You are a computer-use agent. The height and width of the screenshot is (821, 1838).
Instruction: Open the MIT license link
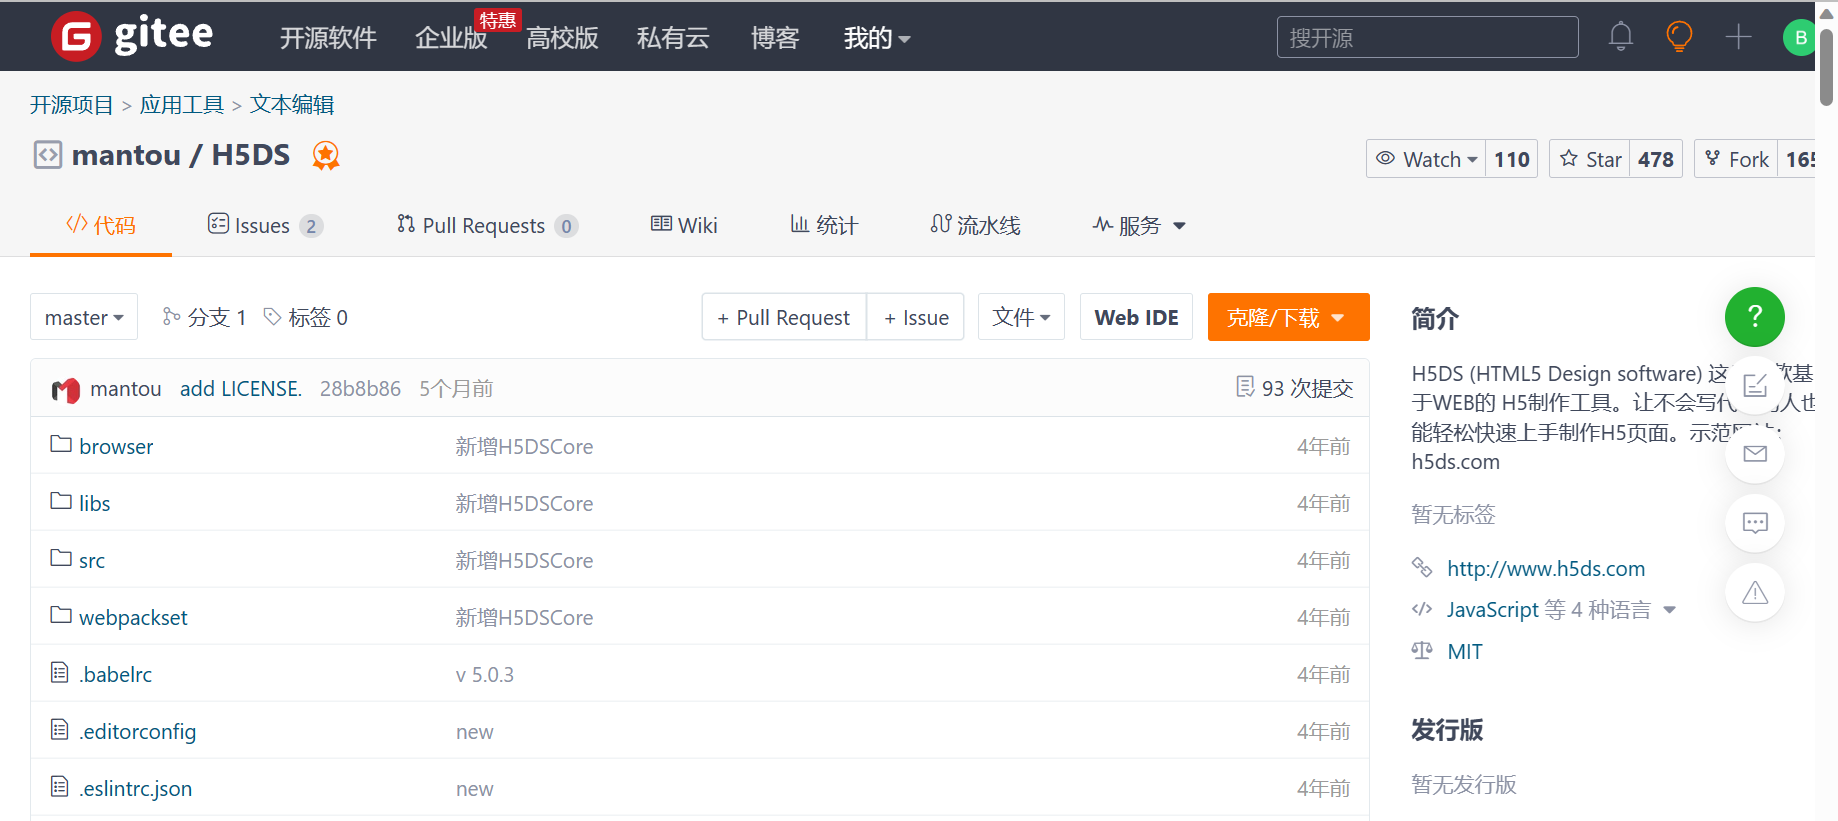[1465, 651]
